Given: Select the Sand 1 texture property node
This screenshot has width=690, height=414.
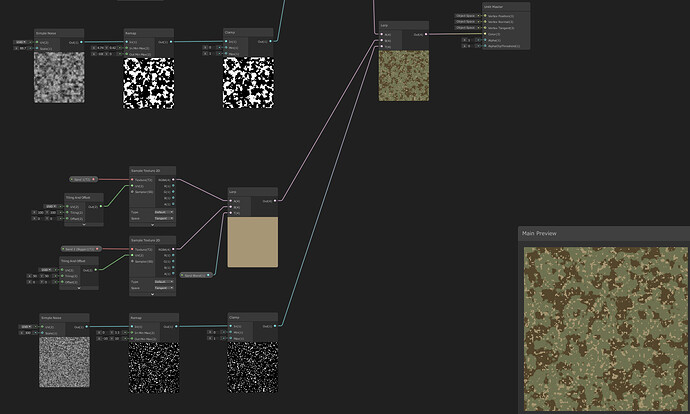Looking at the screenshot, I should coord(84,180).
